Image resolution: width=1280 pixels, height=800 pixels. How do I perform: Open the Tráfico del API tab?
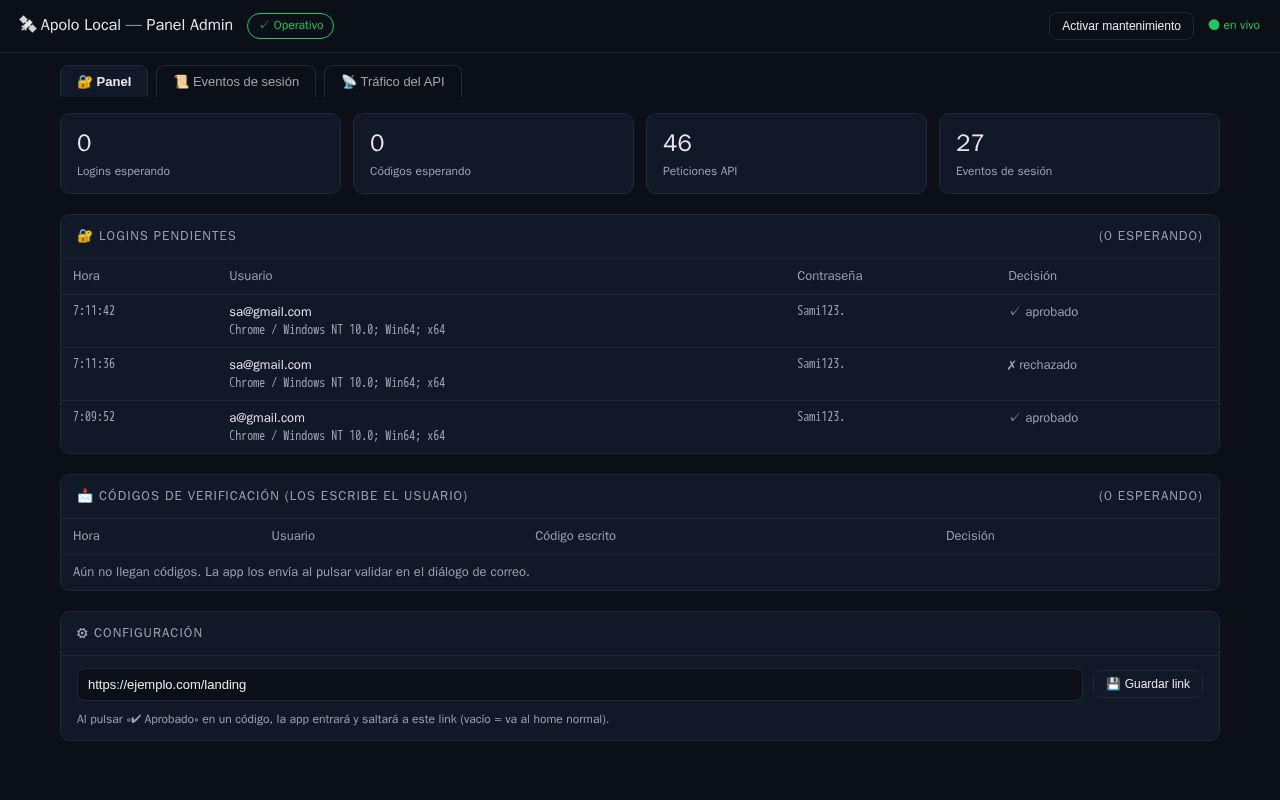tap(393, 81)
